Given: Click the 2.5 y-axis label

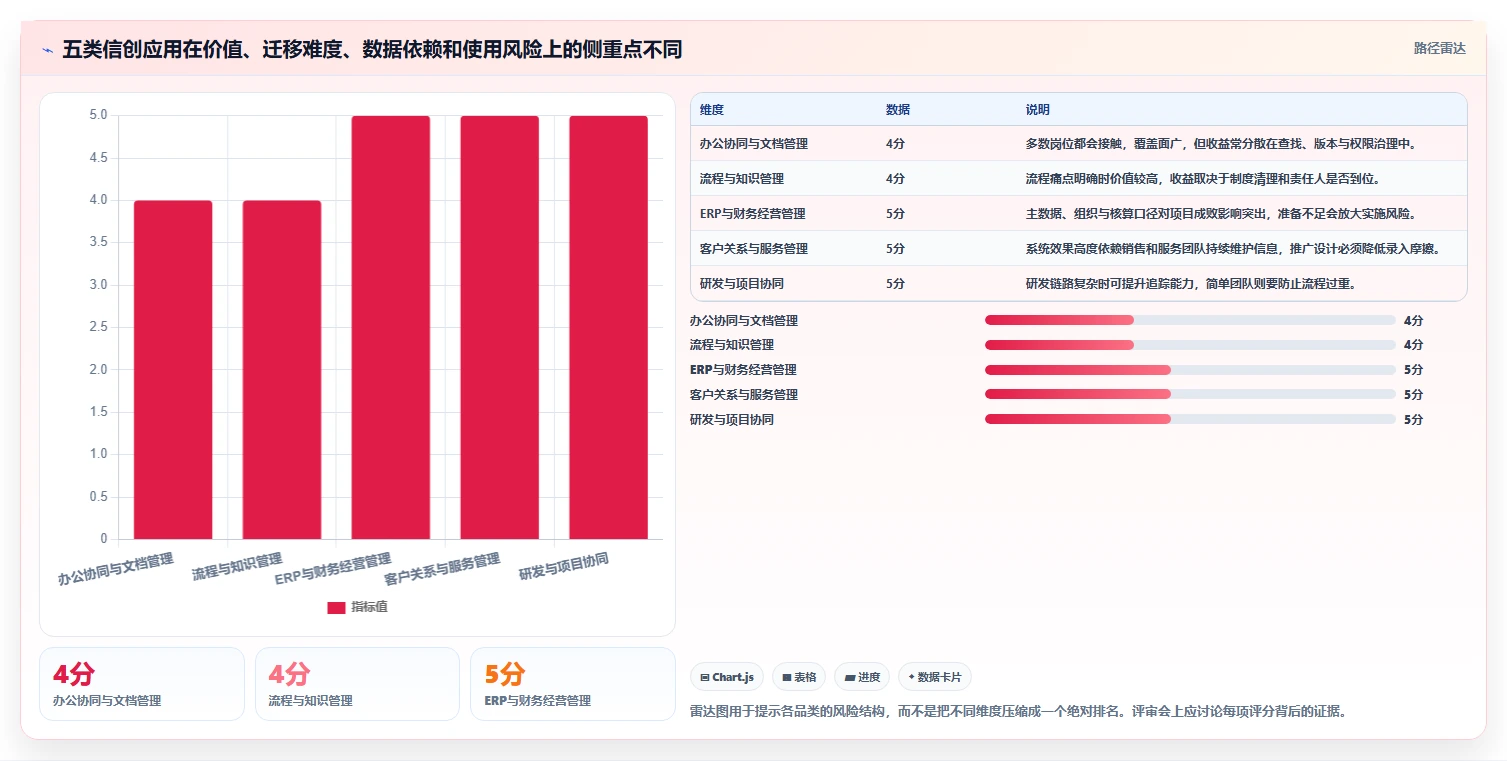Looking at the screenshot, I should [98, 327].
